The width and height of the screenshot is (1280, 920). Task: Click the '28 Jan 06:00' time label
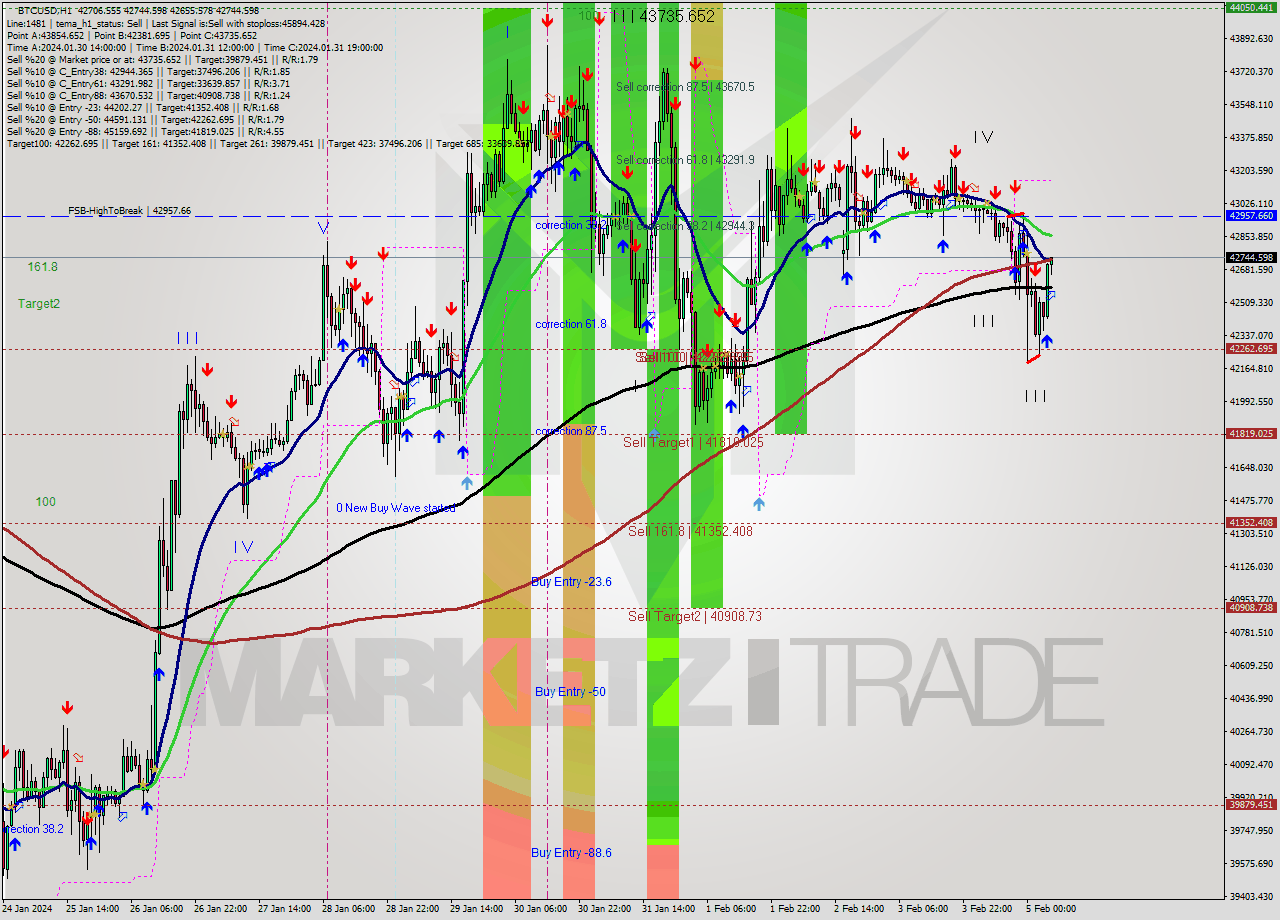tap(349, 909)
